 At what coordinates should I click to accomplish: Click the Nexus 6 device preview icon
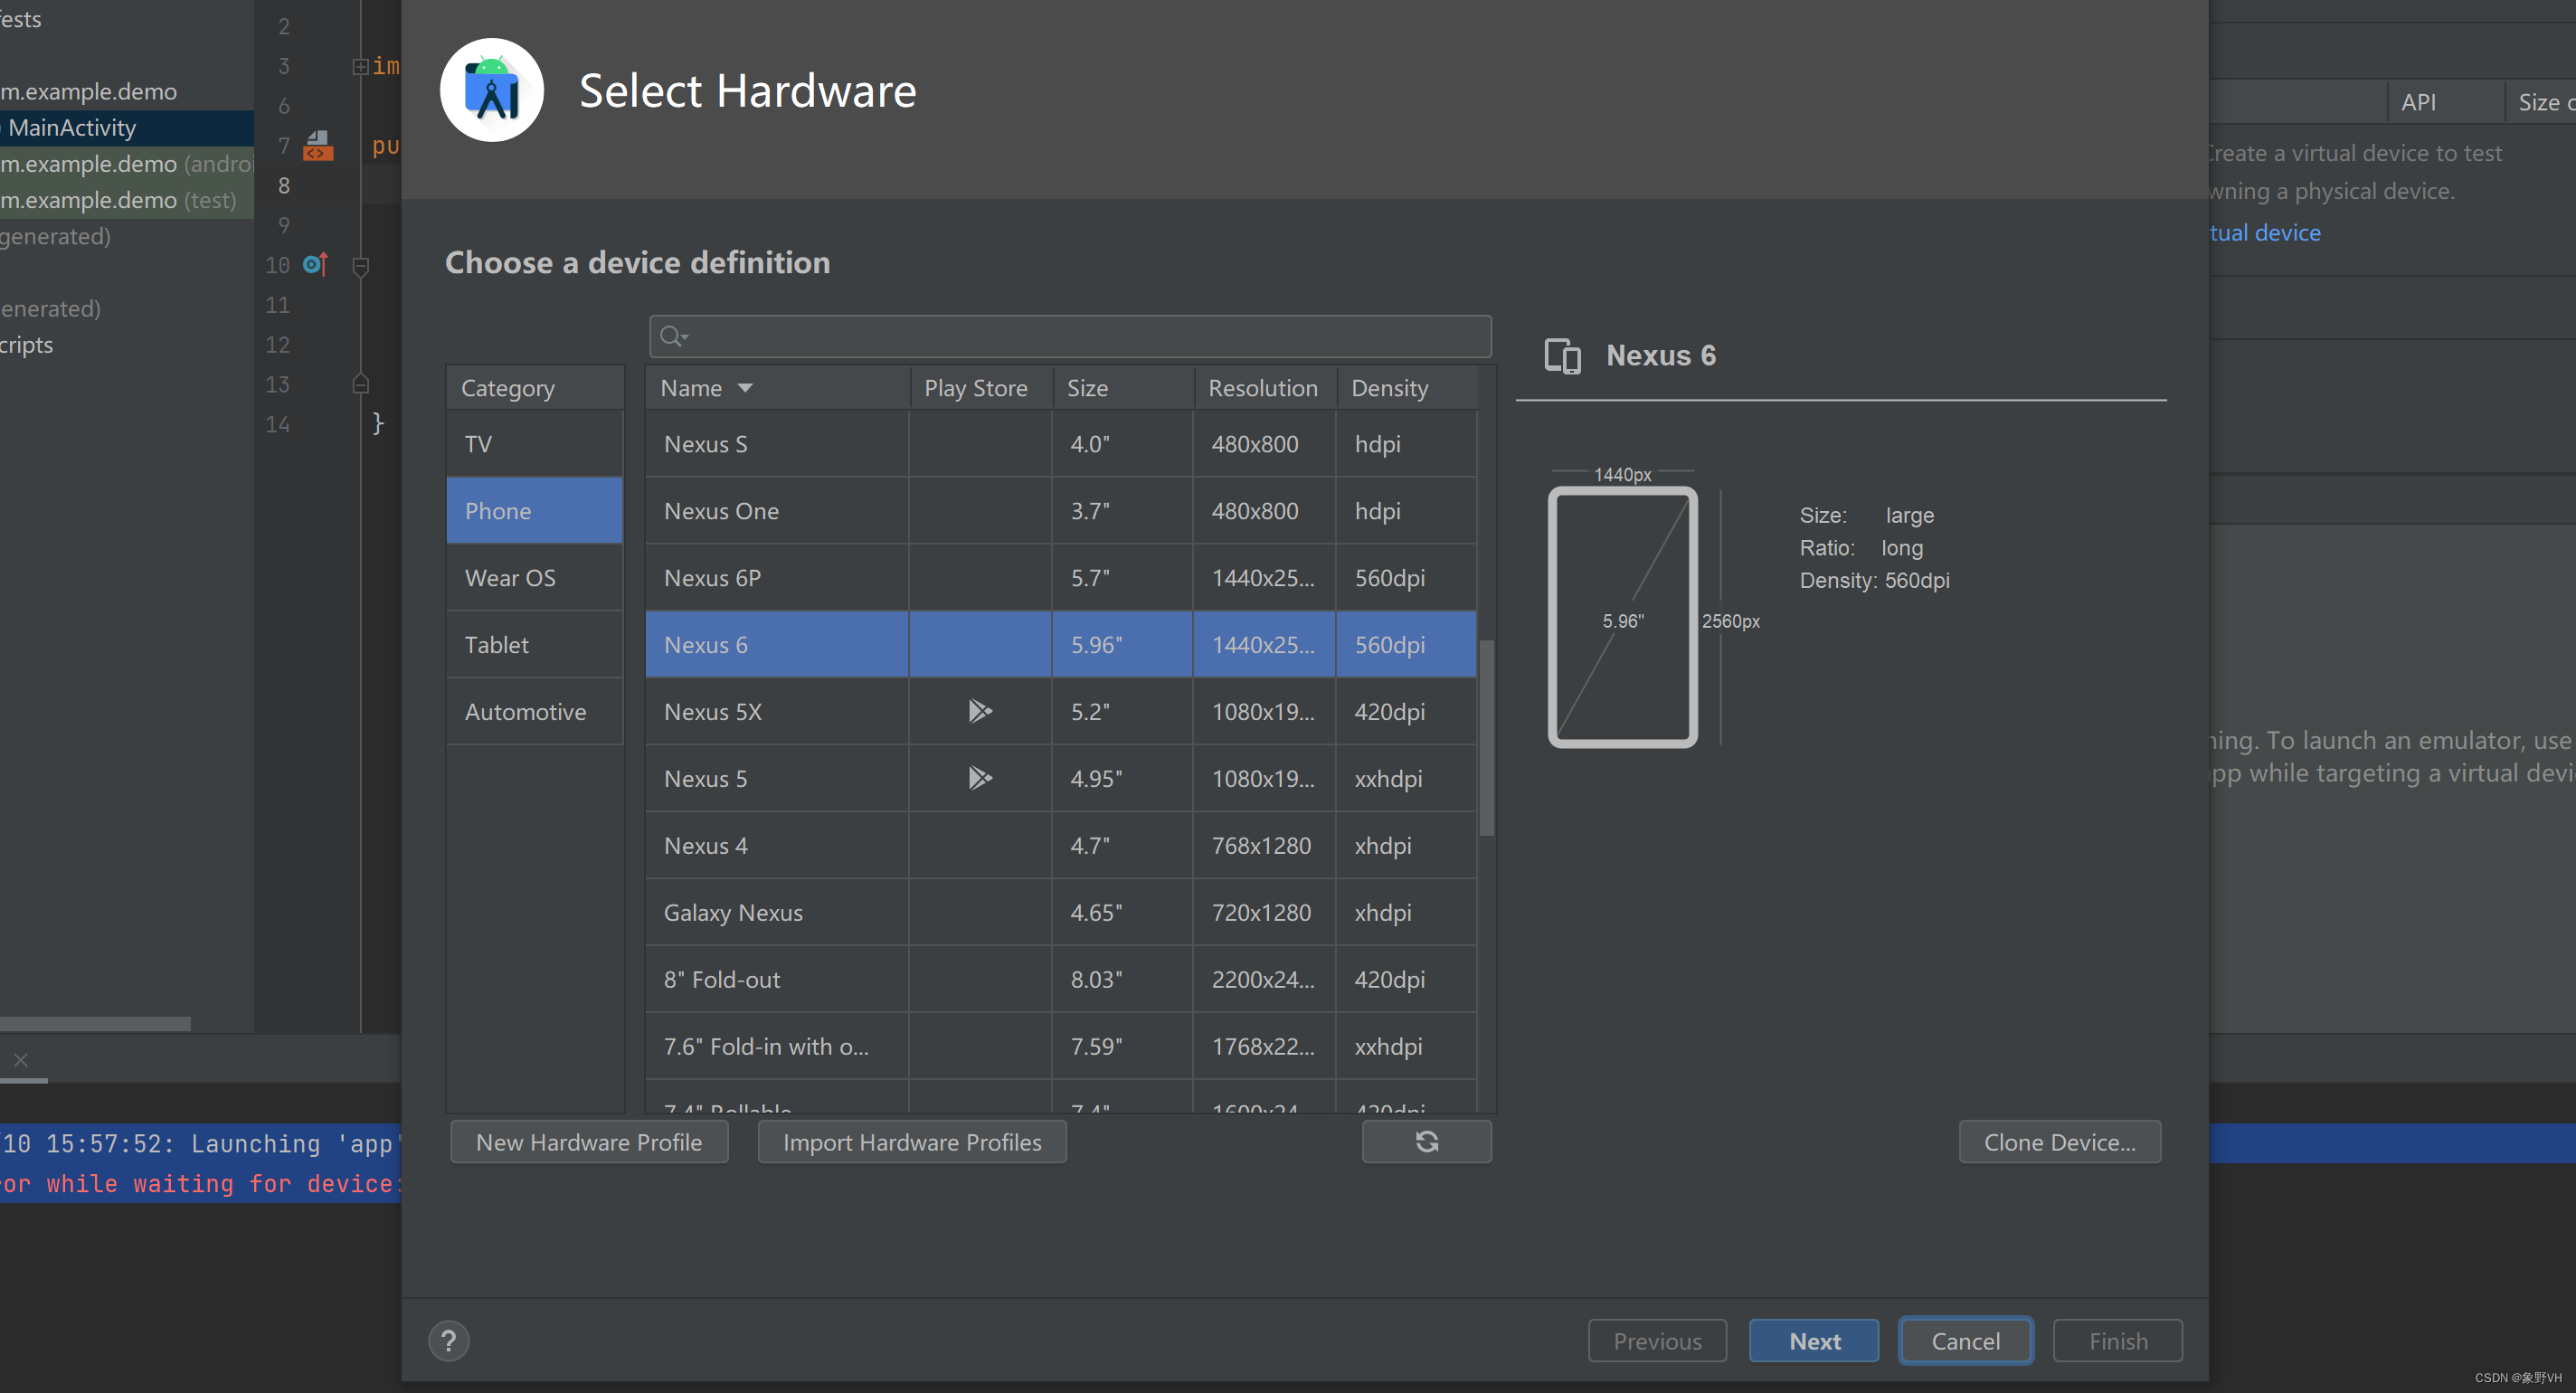click(1562, 356)
